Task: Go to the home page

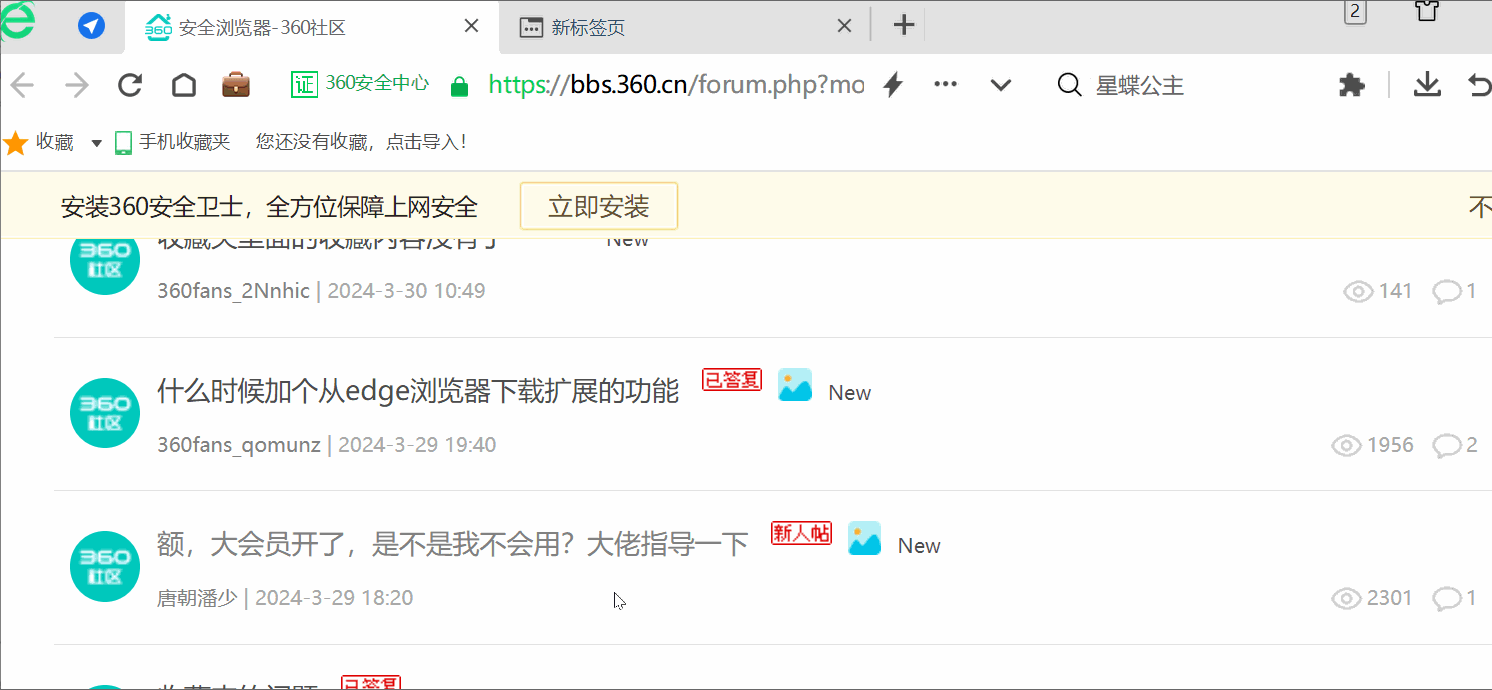Action: click(x=184, y=85)
